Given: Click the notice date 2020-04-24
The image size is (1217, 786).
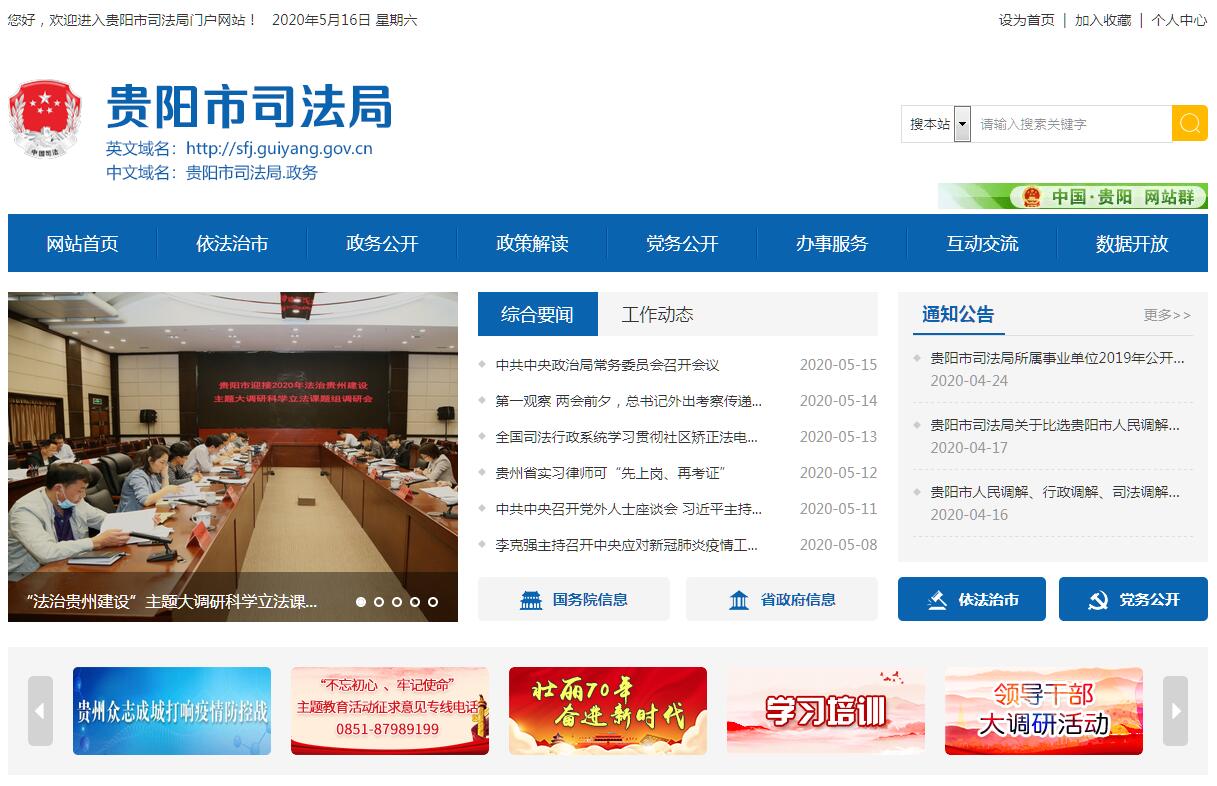Looking at the screenshot, I should click(969, 380).
